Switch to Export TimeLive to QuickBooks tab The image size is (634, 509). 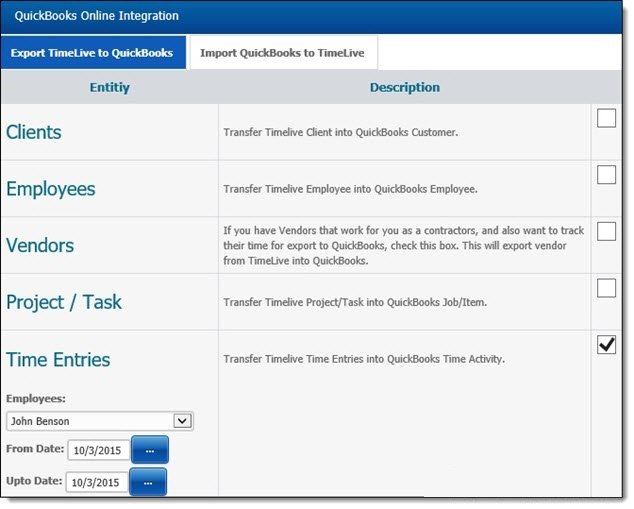tap(93, 53)
